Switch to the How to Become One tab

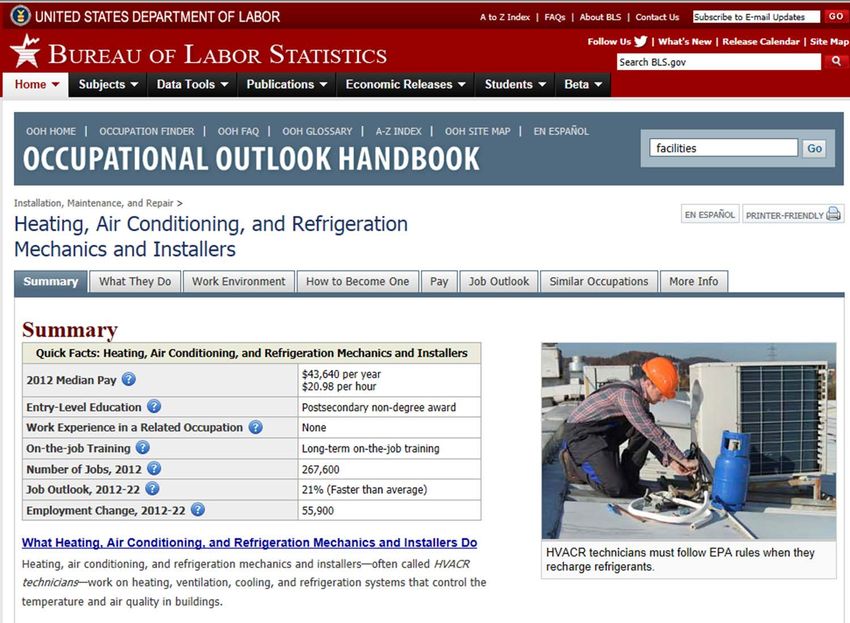(x=358, y=281)
